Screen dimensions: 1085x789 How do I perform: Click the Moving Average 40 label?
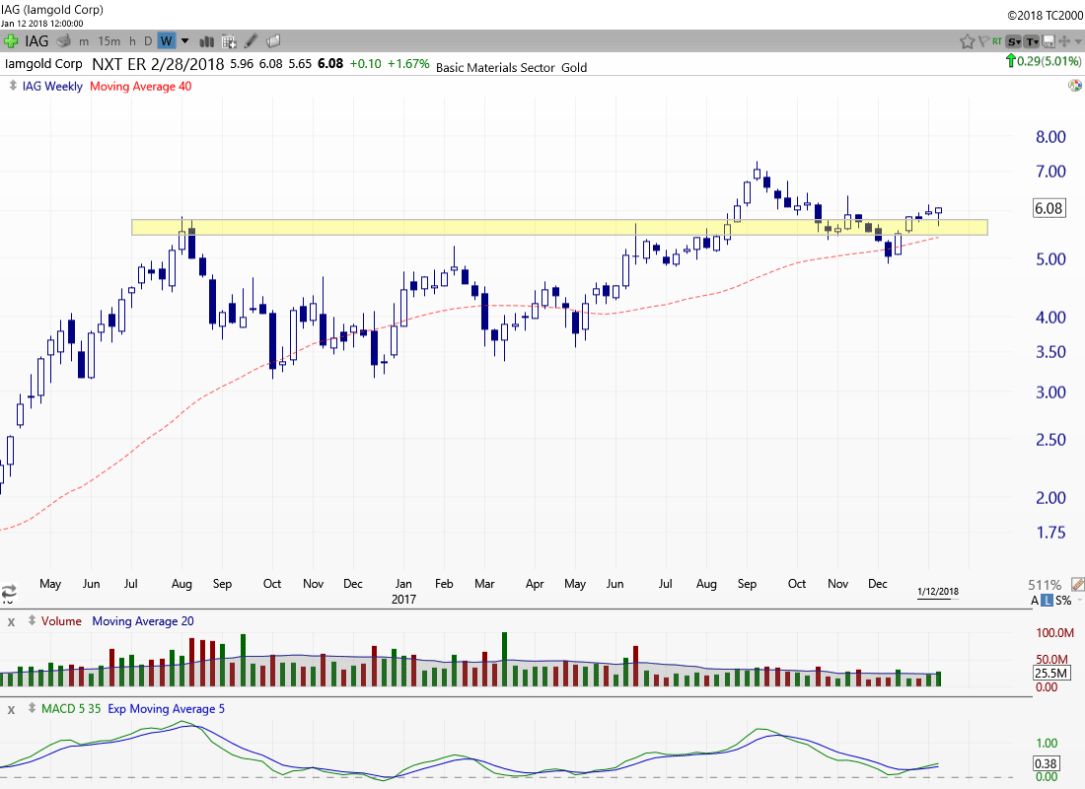click(x=141, y=86)
